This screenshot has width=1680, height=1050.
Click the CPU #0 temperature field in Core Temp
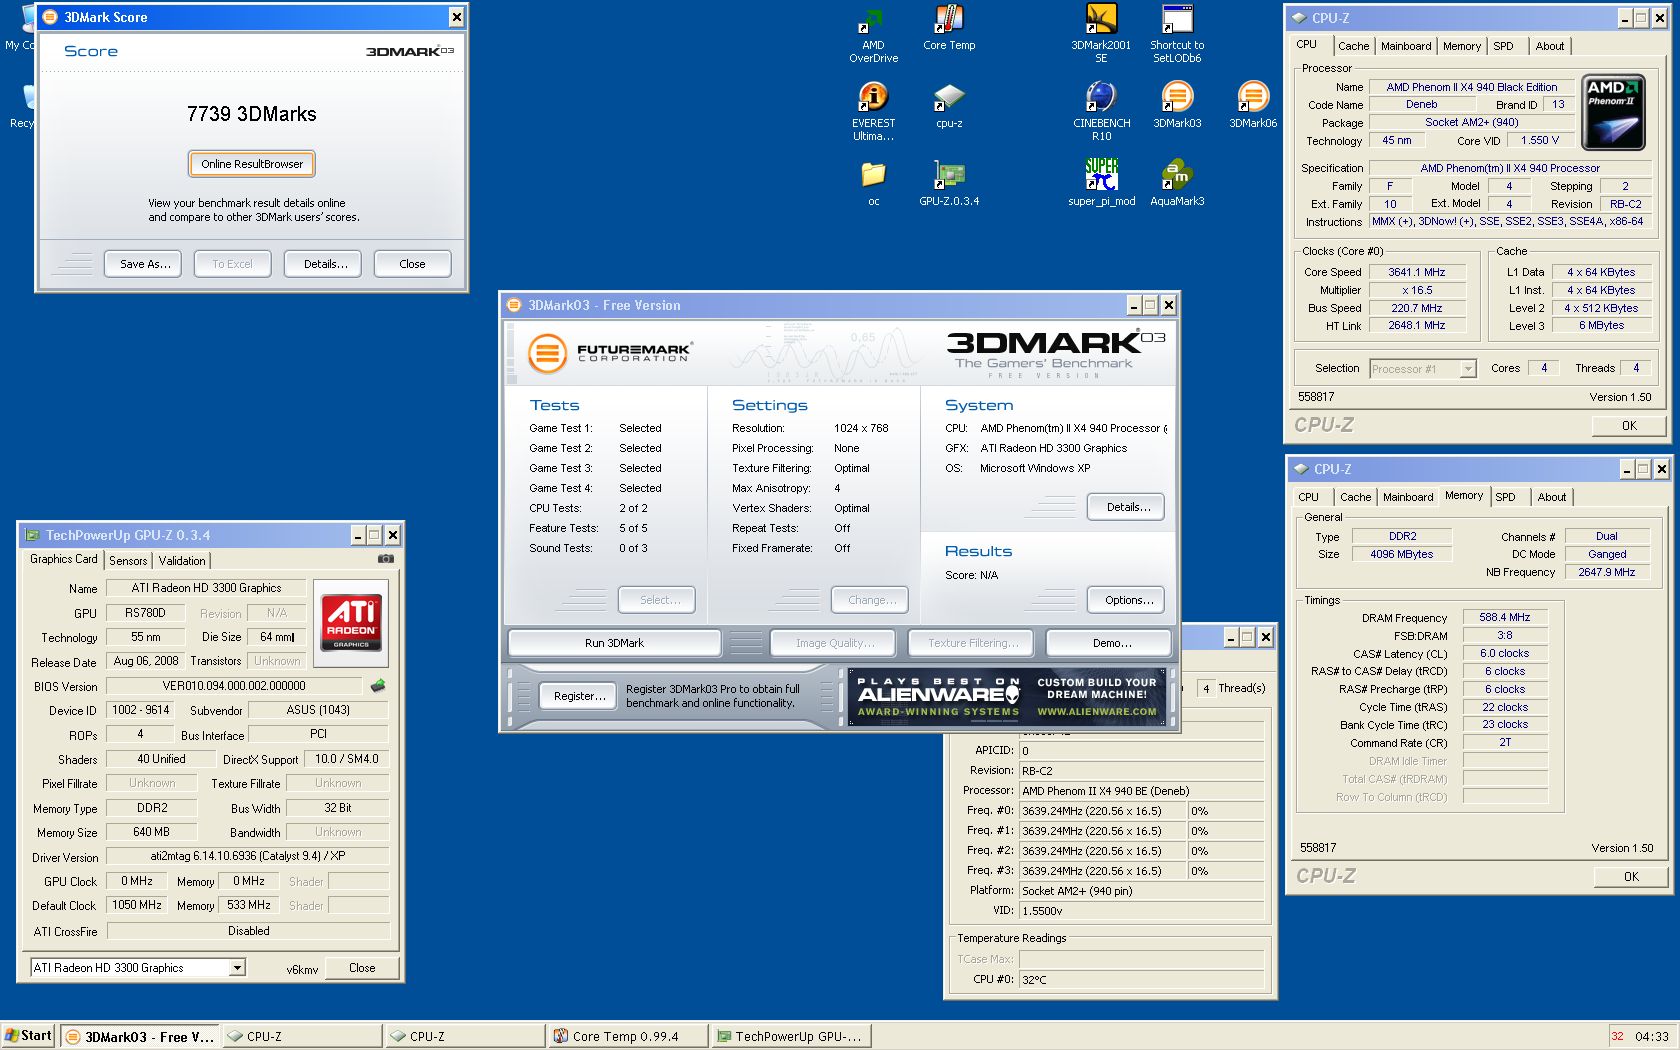1143,980
